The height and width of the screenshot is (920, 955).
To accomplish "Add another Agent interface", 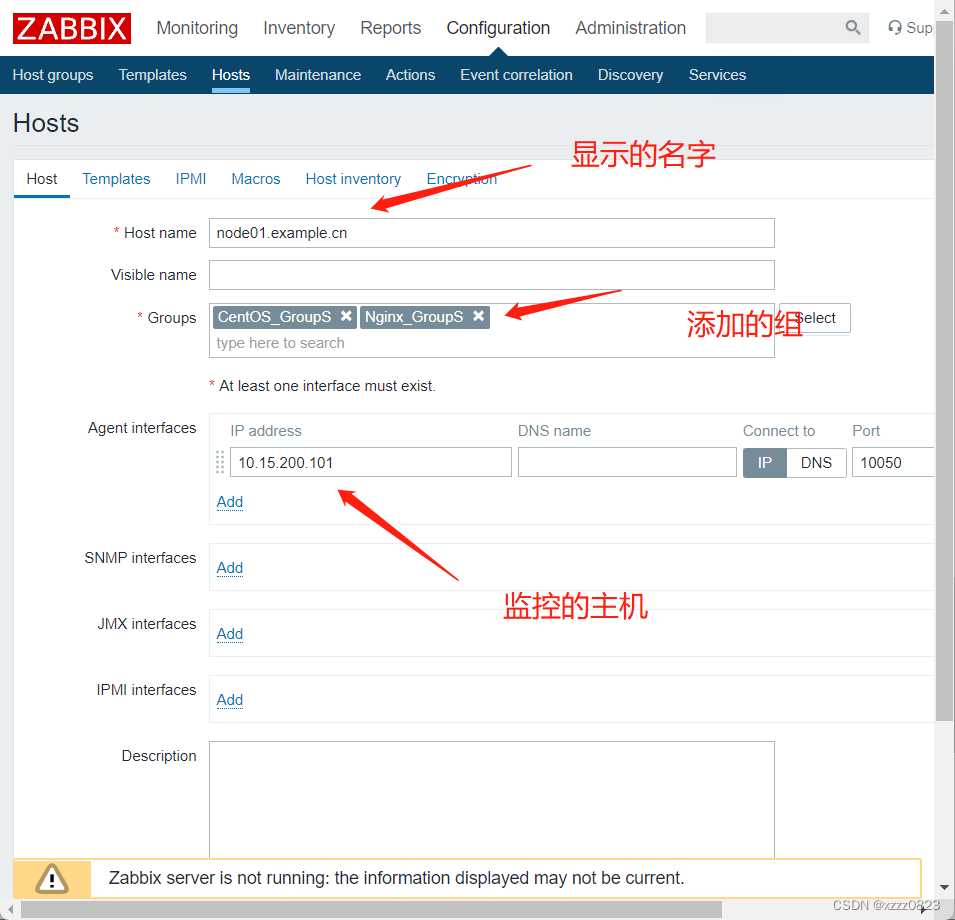I will point(230,502).
